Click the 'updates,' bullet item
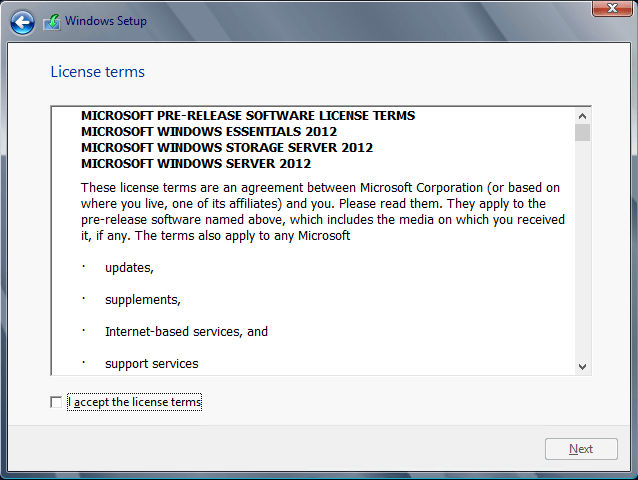The image size is (638, 480). tap(129, 268)
